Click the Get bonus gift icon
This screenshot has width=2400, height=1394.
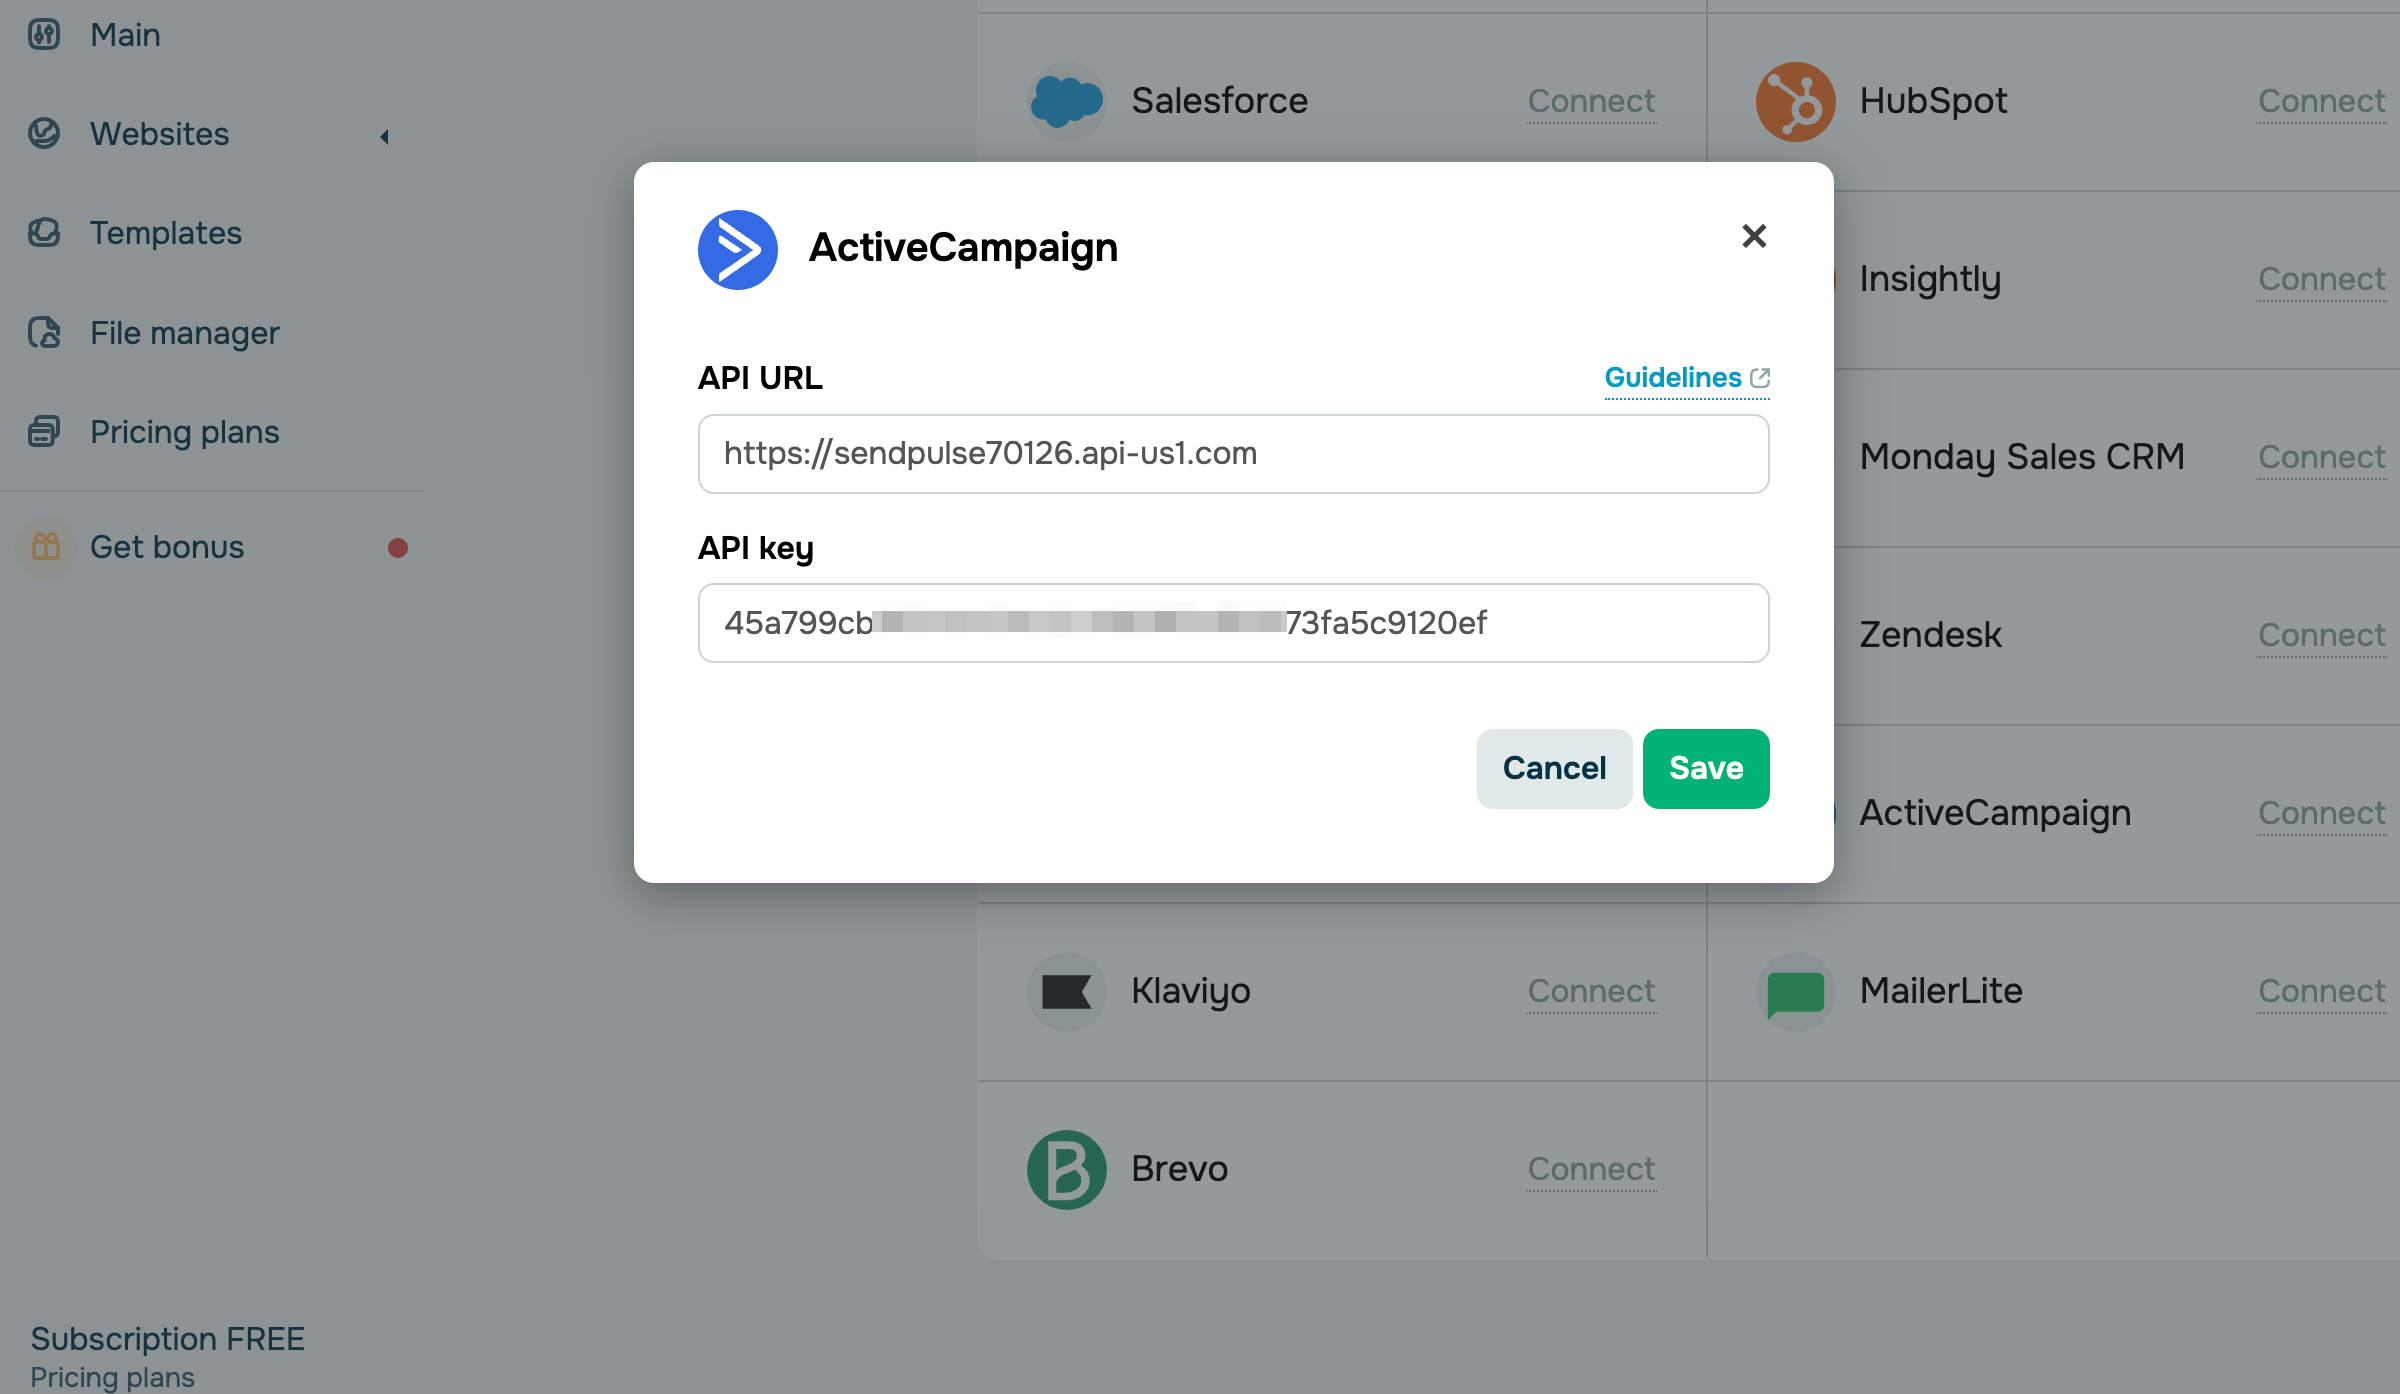point(46,547)
